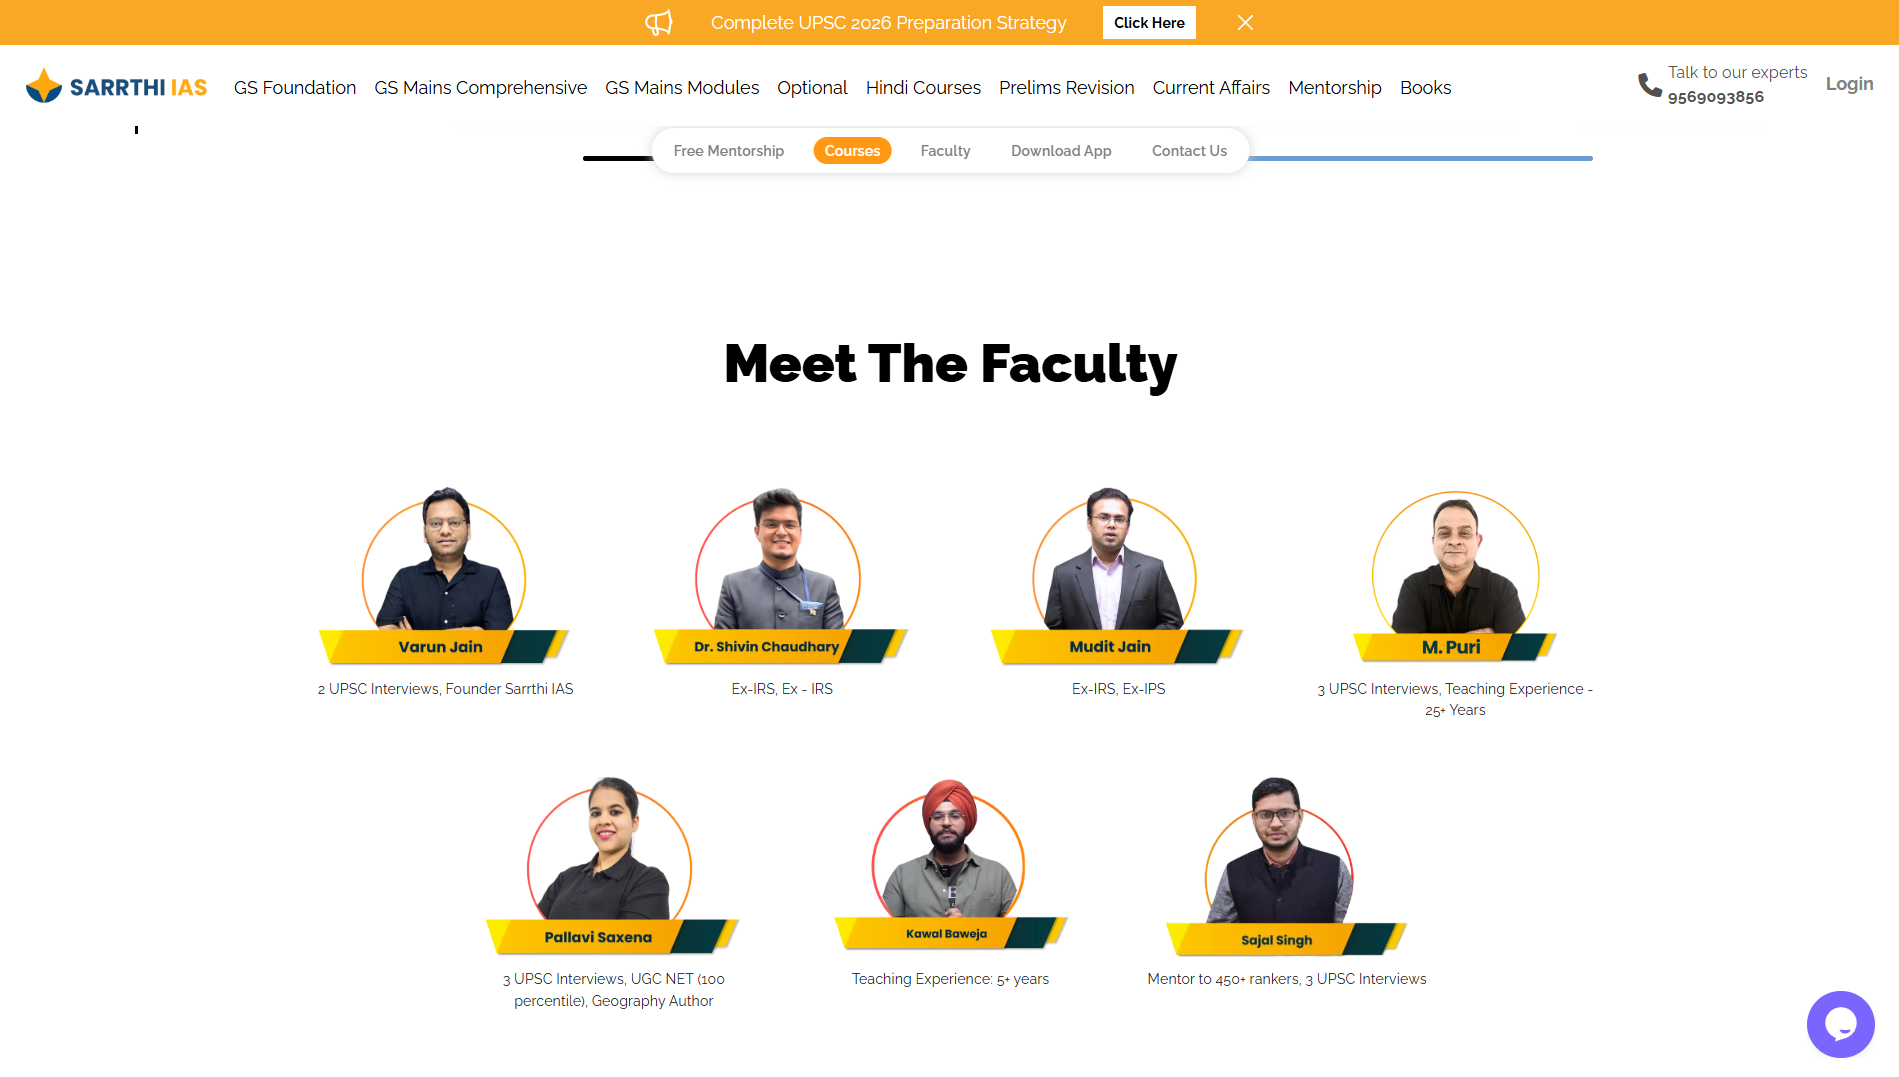Image resolution: width=1899 pixels, height=1077 pixels.
Task: Expand the Optional courses dropdown
Action: [x=812, y=88]
